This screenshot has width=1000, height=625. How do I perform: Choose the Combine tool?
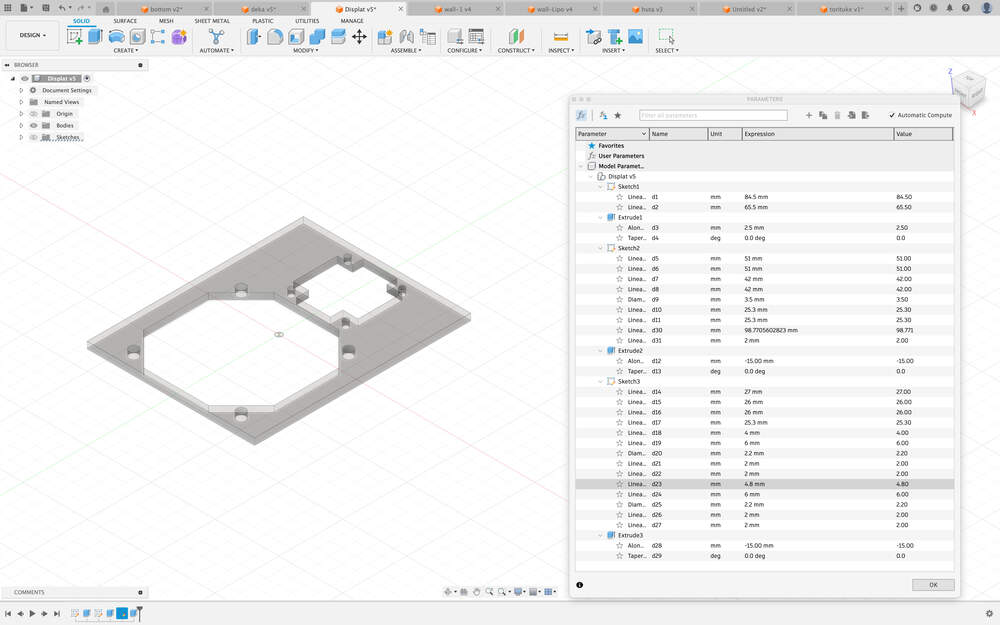(x=317, y=36)
